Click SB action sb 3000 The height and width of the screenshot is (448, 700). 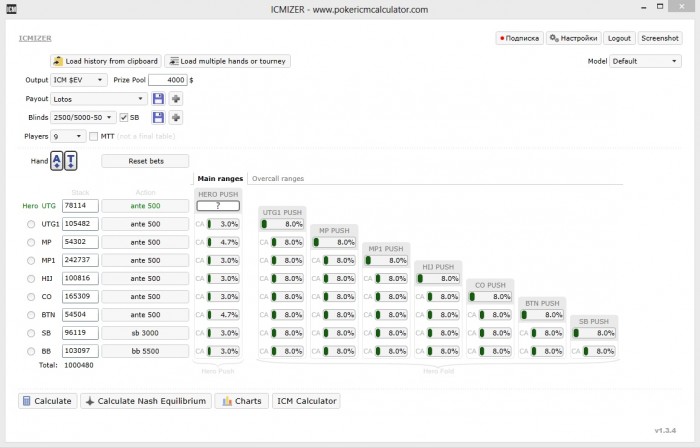click(x=145, y=333)
